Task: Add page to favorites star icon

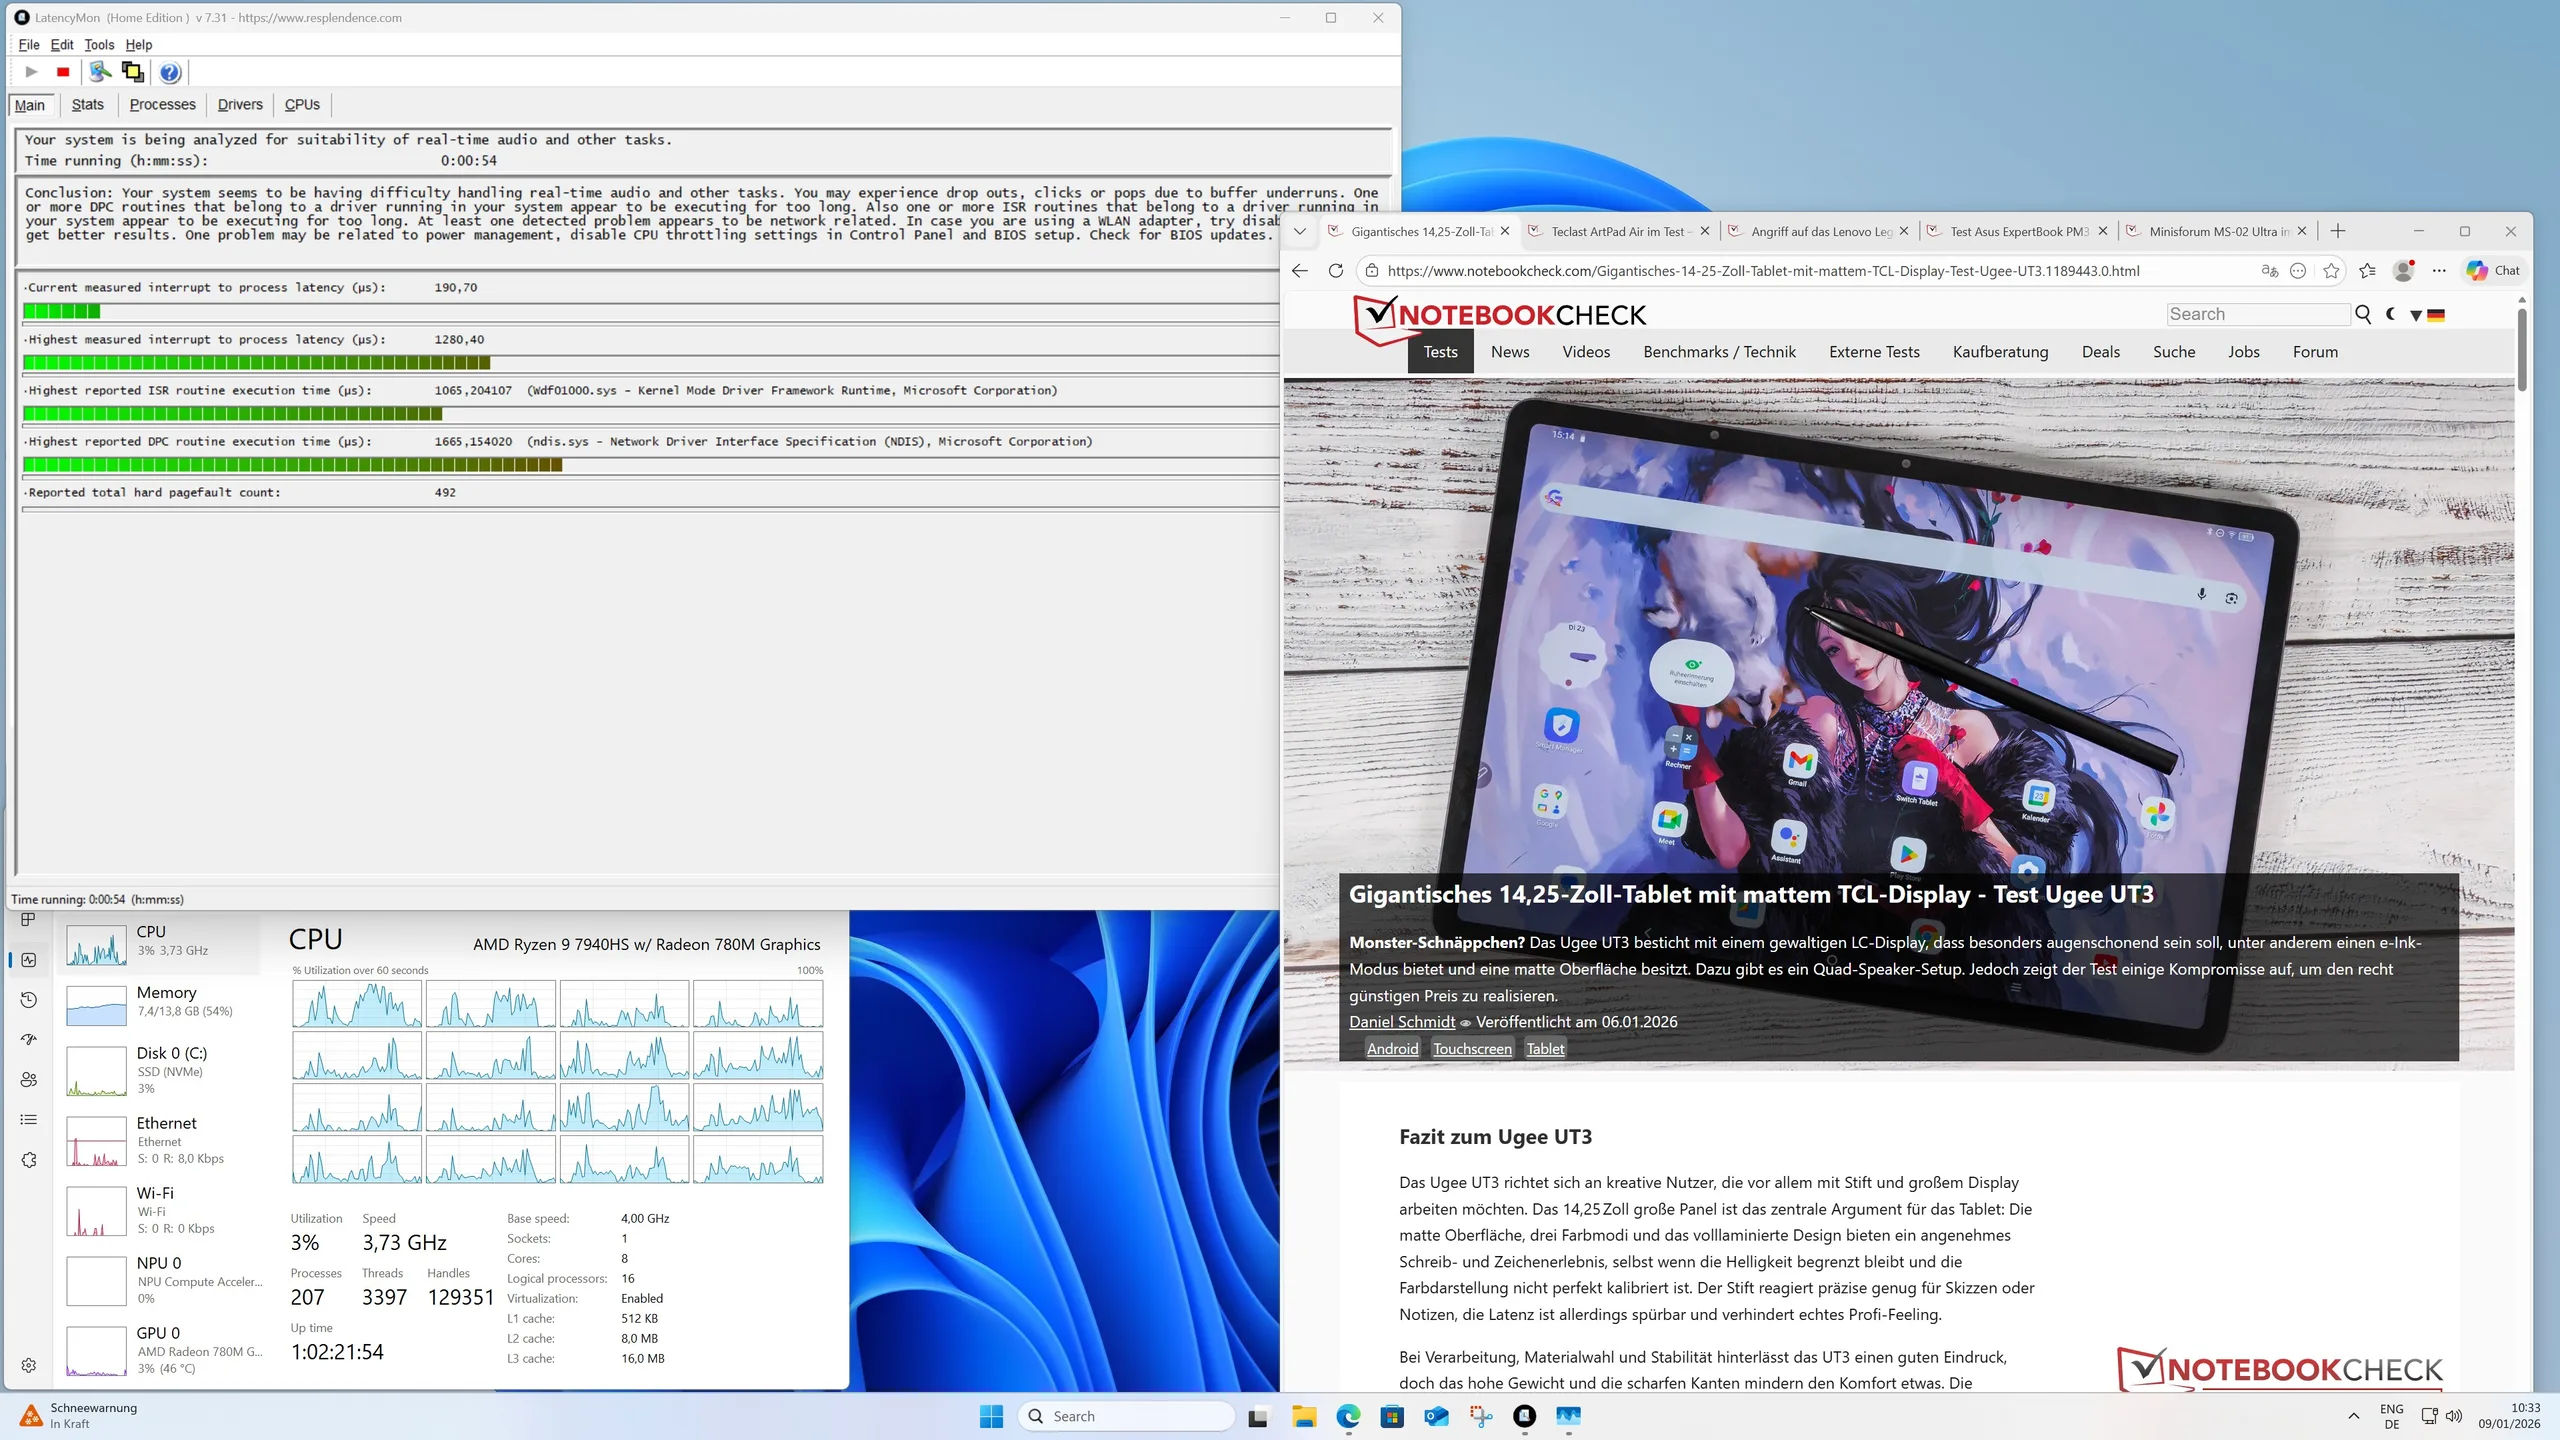Action: 2331,271
